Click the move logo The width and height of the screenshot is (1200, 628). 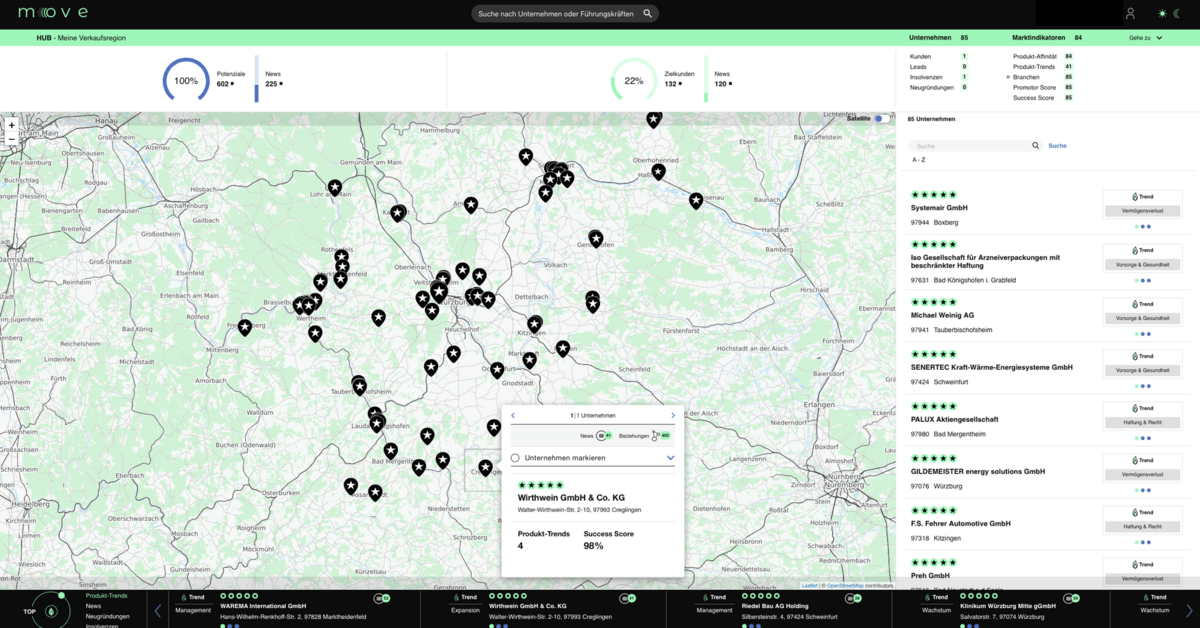53,13
